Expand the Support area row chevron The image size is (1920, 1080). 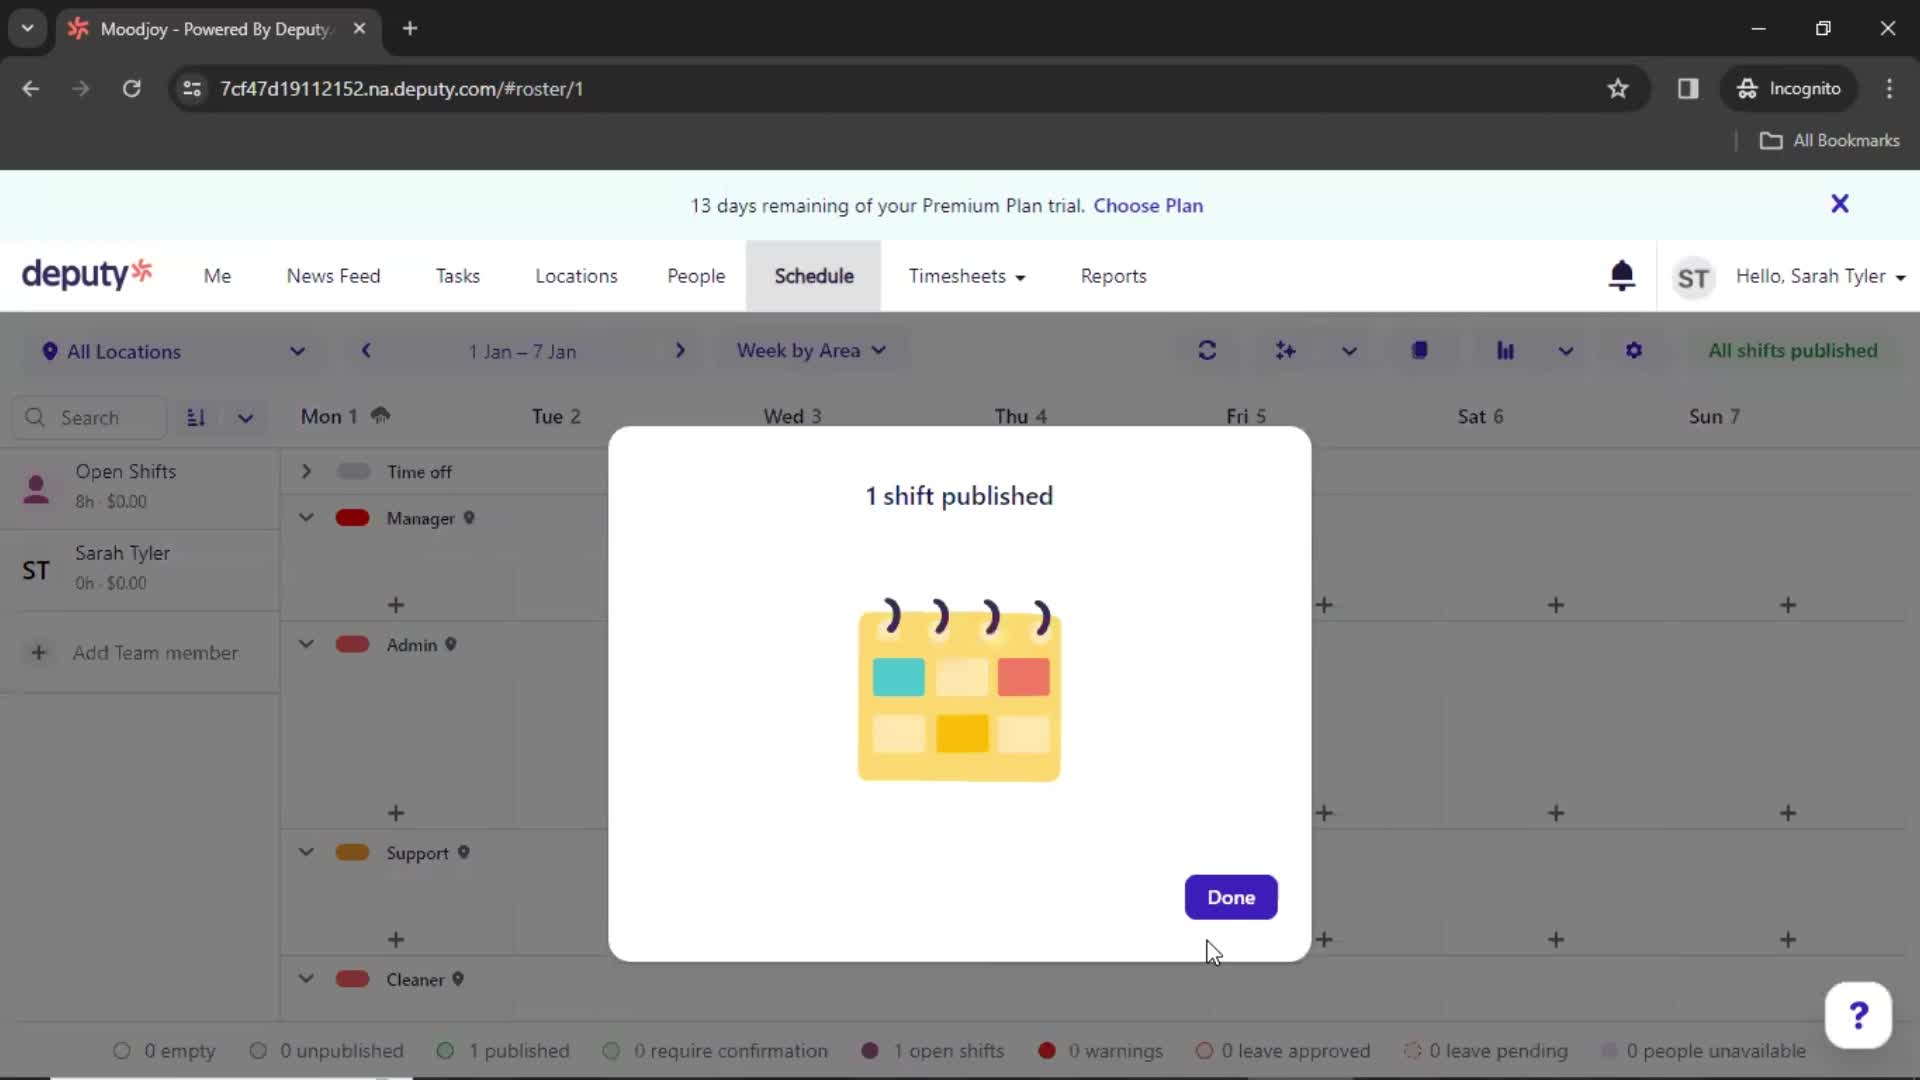pos(306,853)
